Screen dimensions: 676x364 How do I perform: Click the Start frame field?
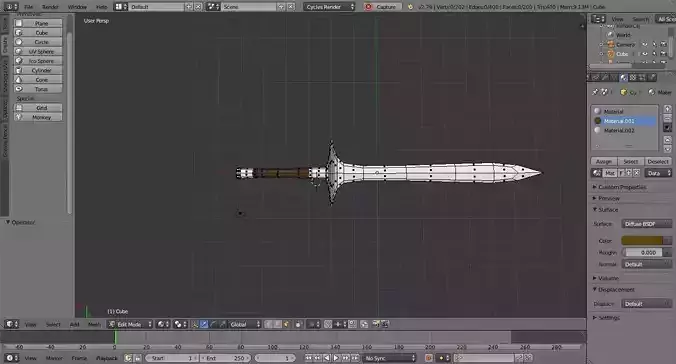click(x=172, y=358)
